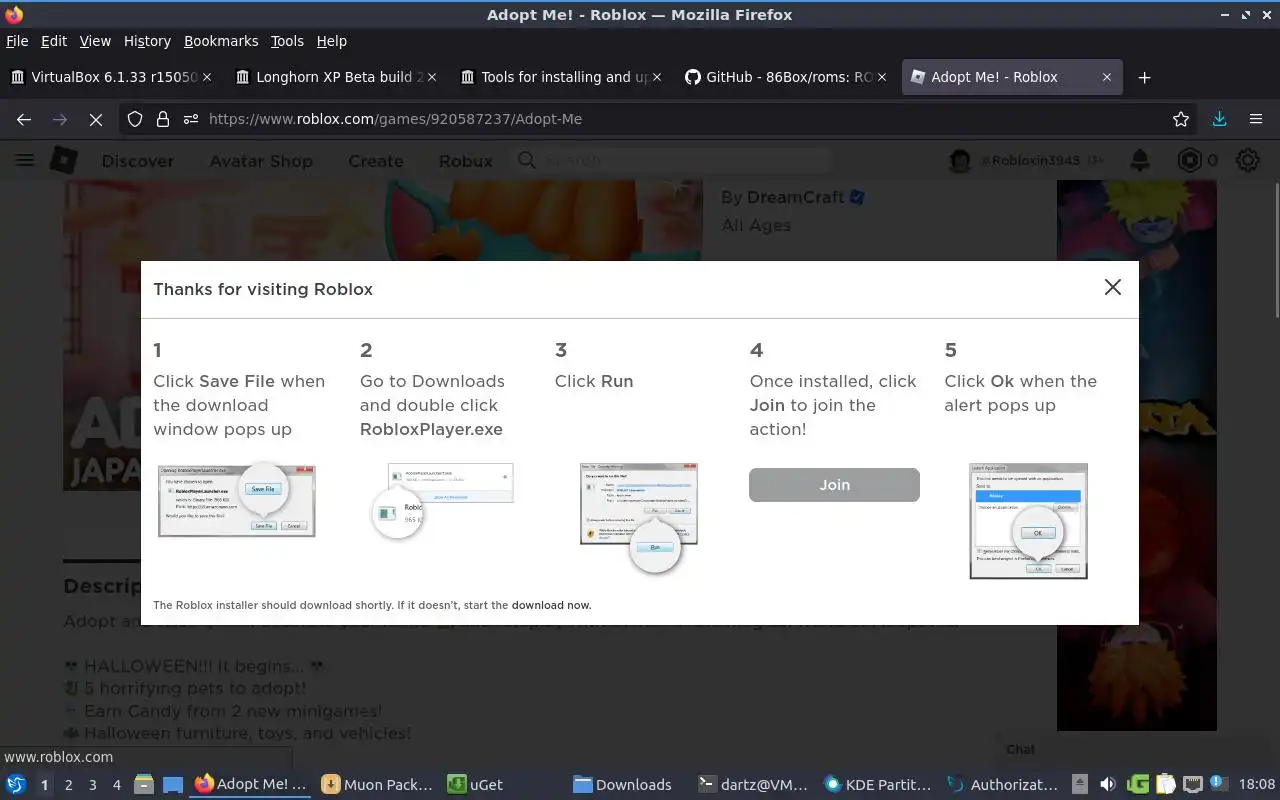Close the GitHub 86Box/roms tab
This screenshot has height=800, width=1280.
tap(882, 77)
